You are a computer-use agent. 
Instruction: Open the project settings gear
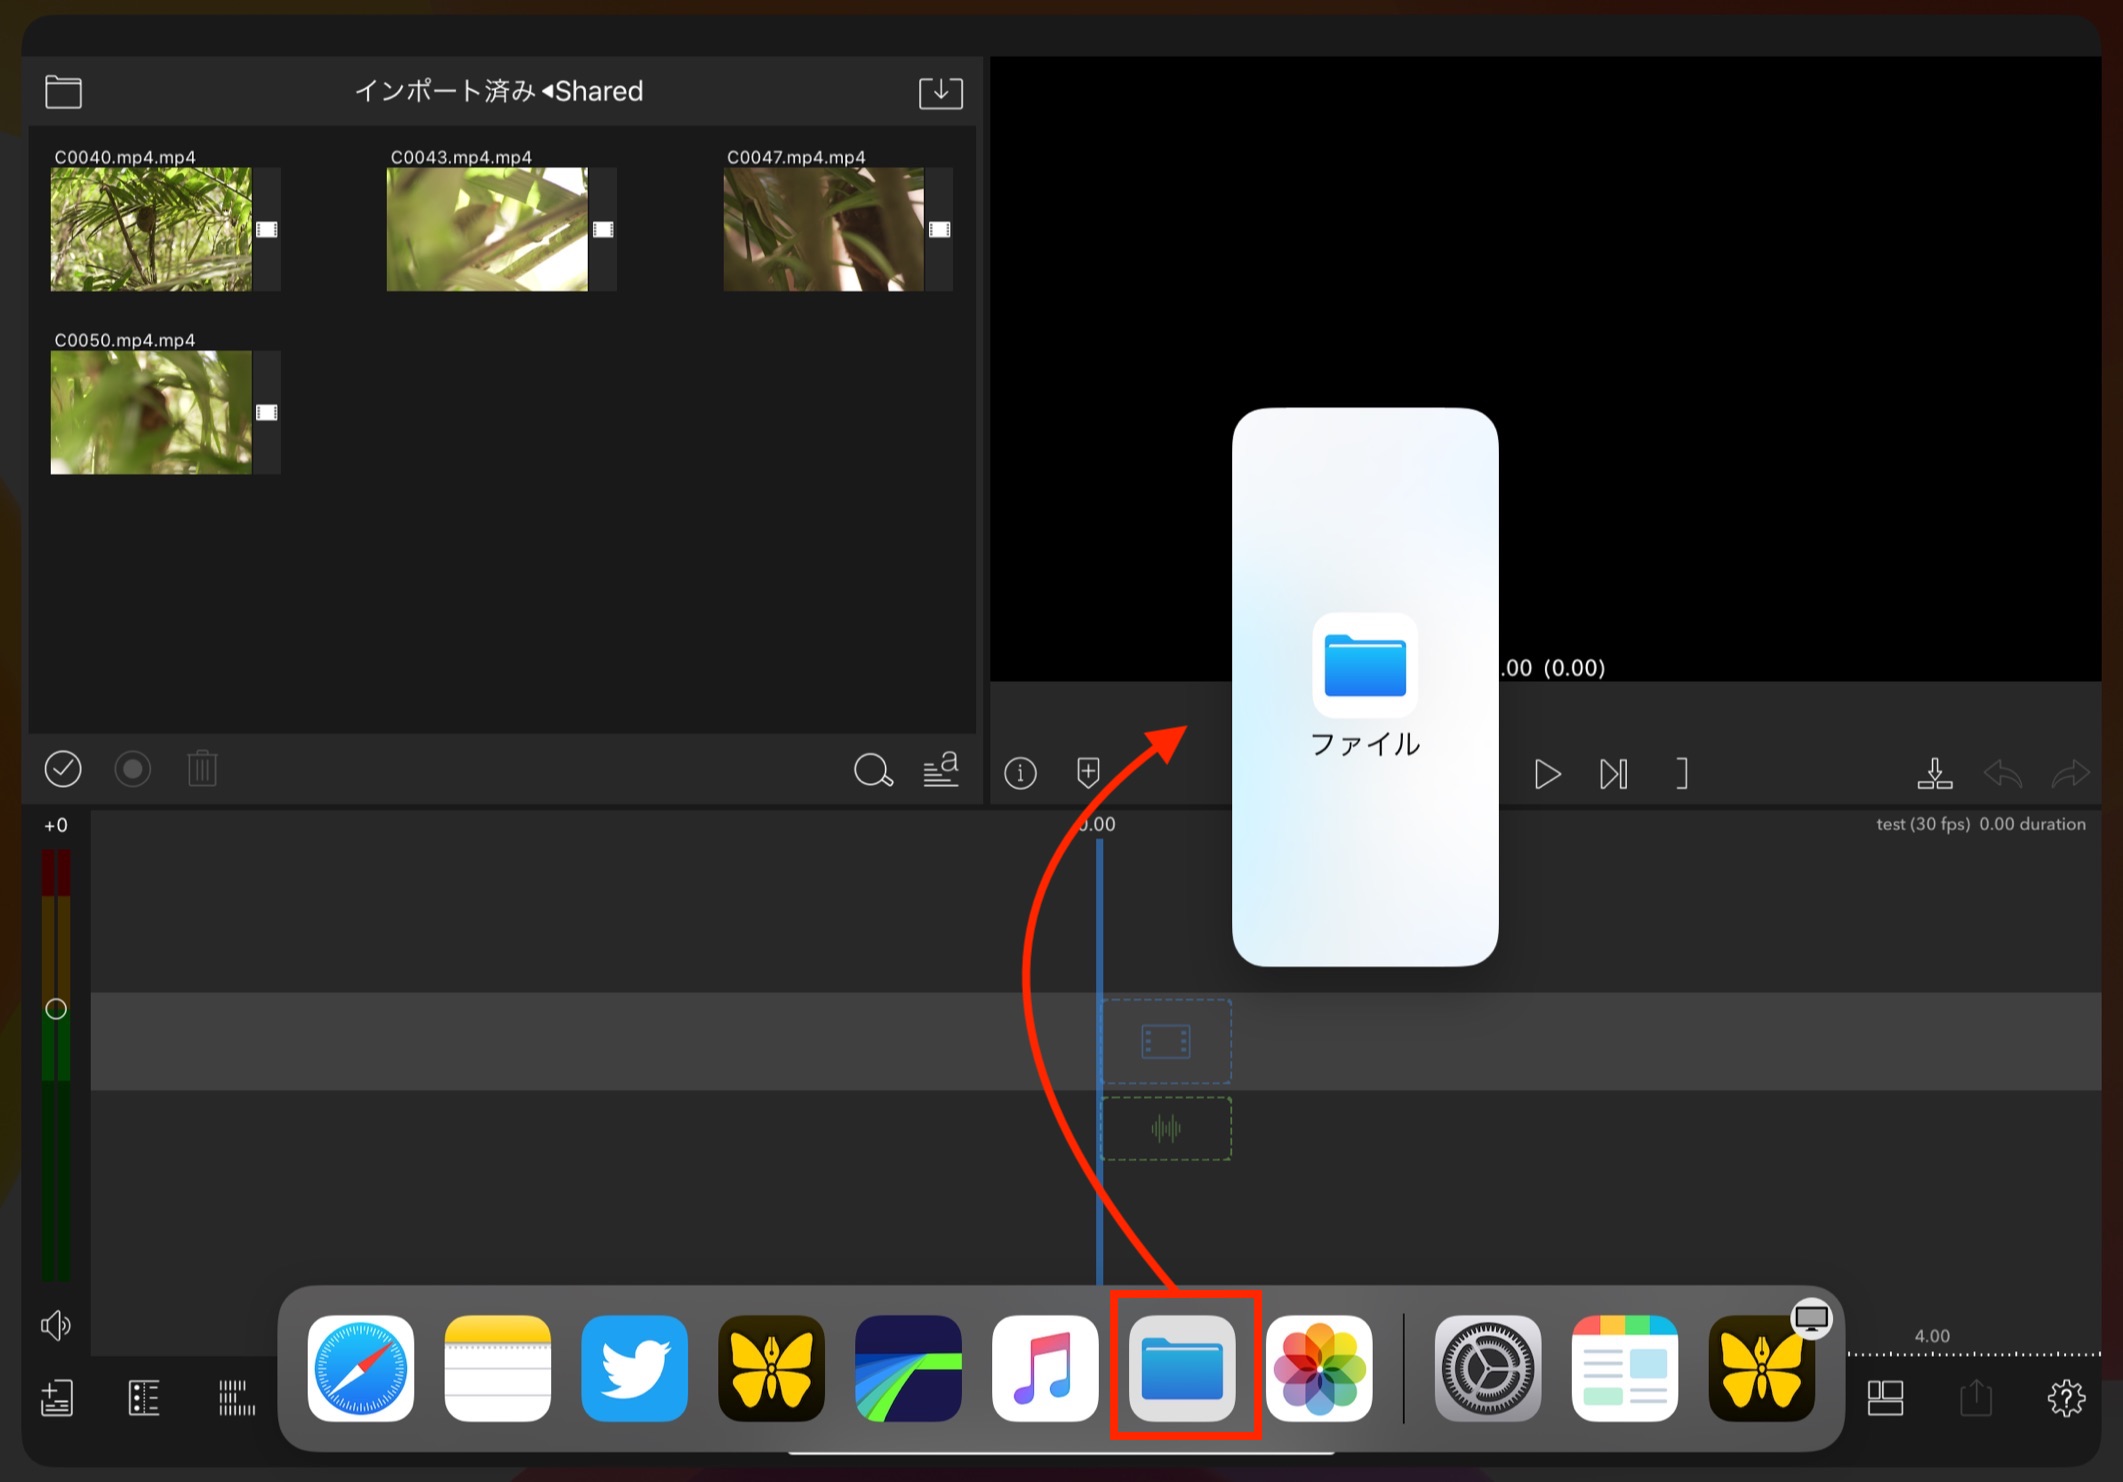coord(2066,1398)
